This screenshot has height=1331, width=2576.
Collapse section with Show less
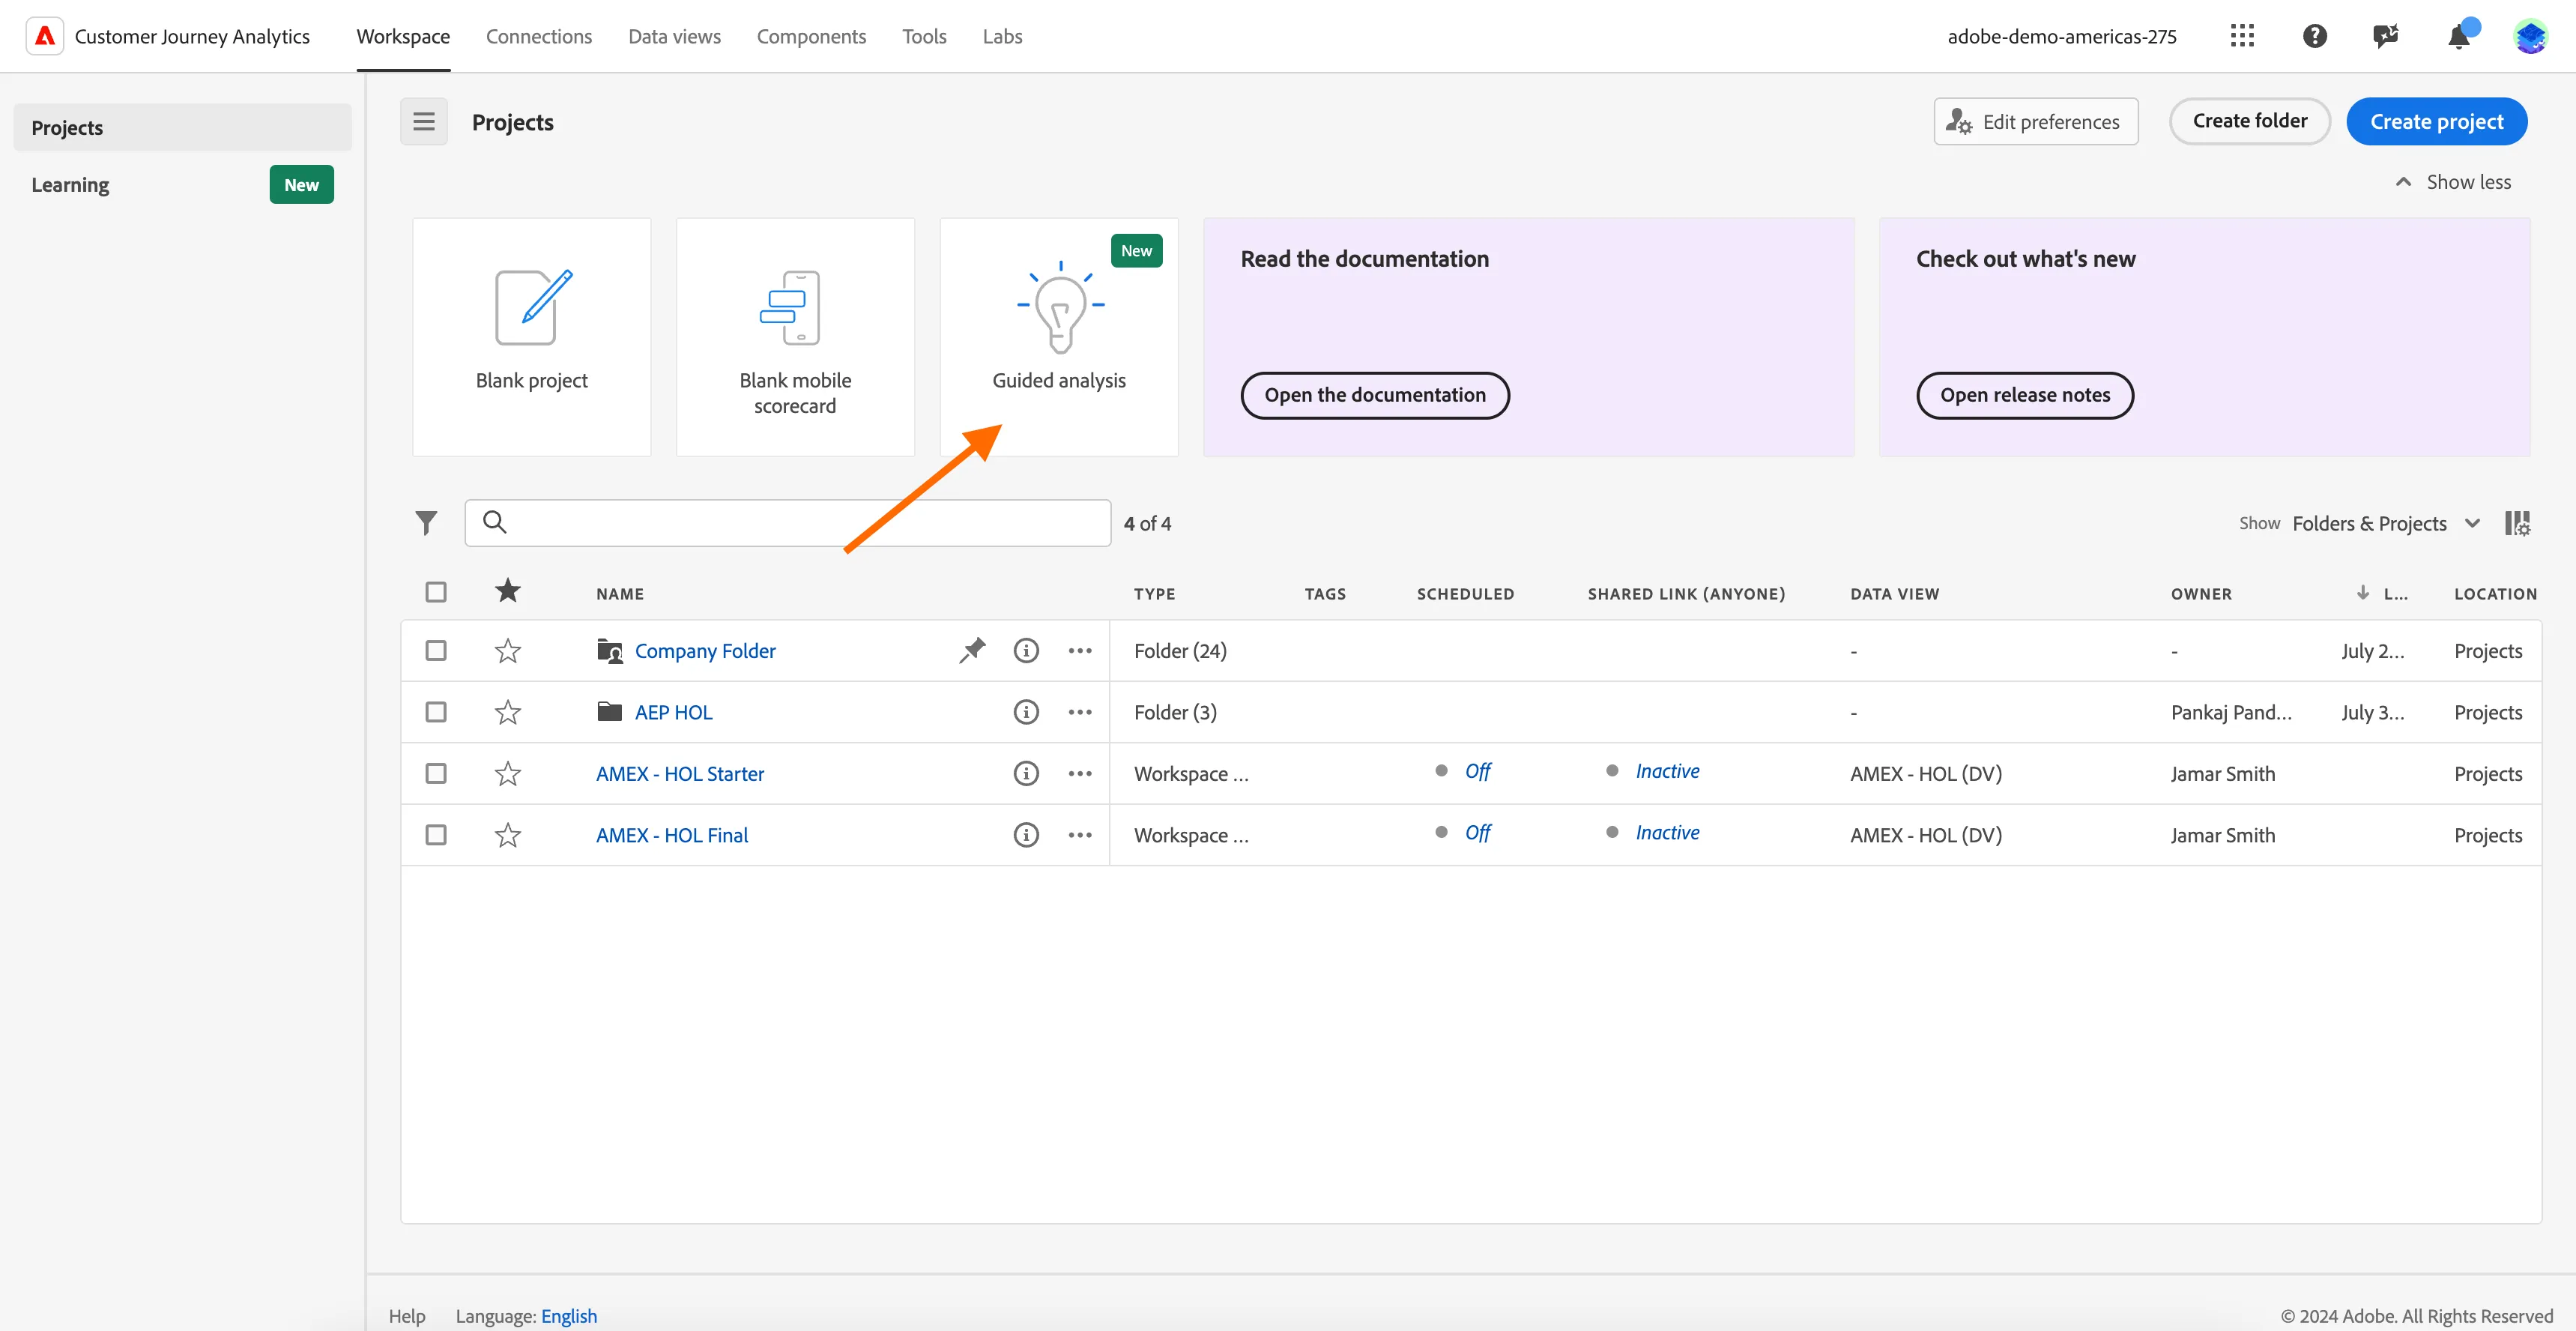coord(2453,182)
